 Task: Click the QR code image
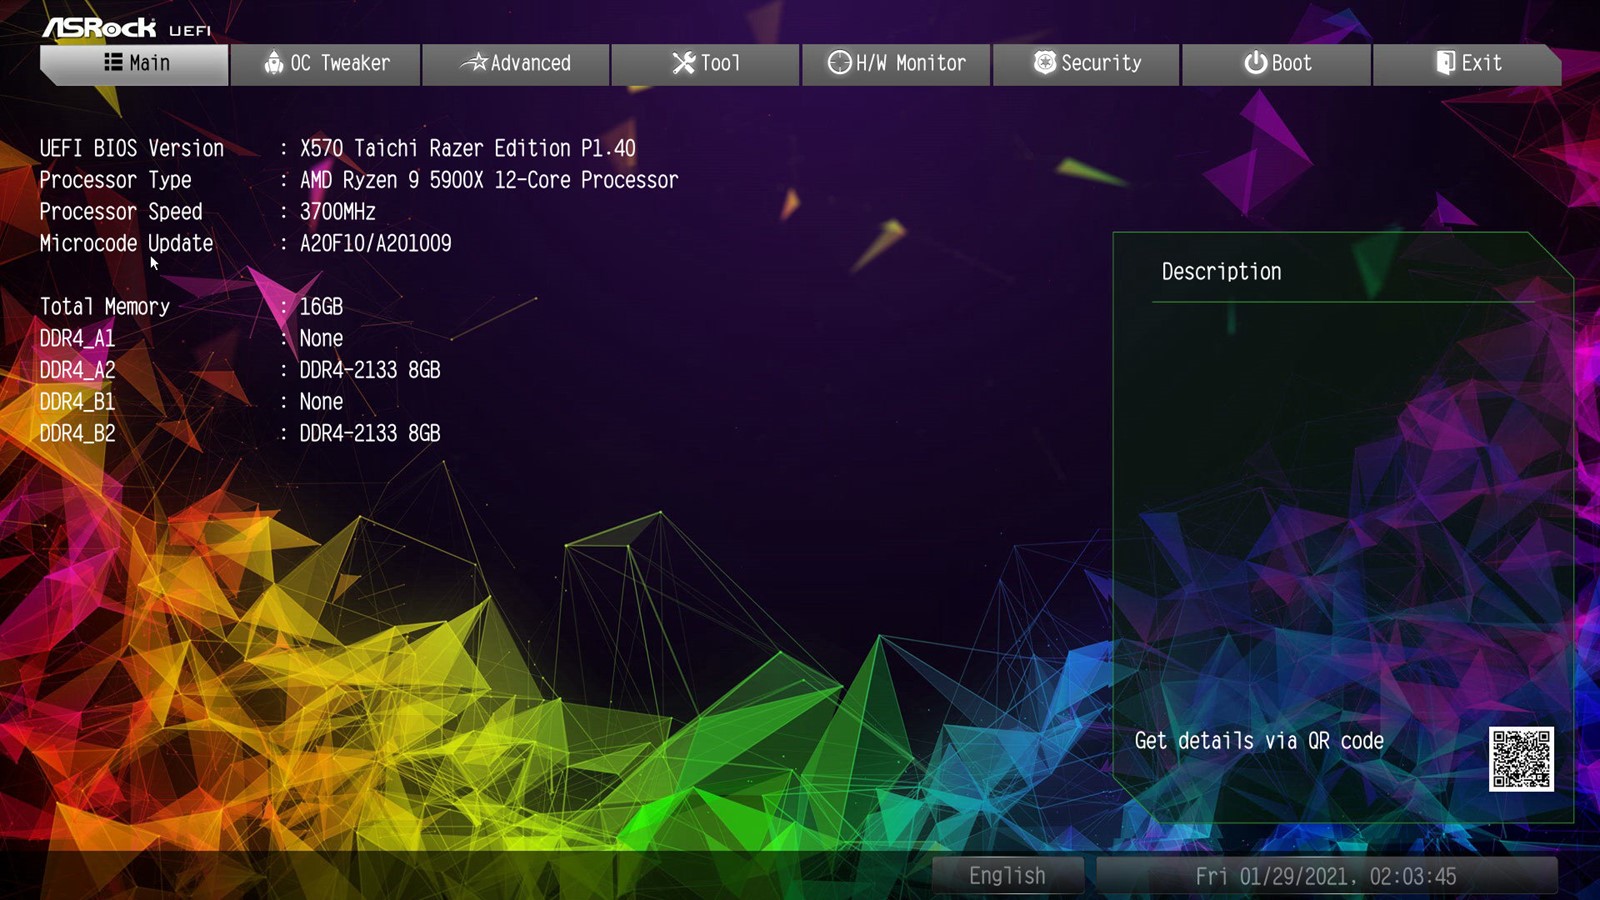(1521, 759)
